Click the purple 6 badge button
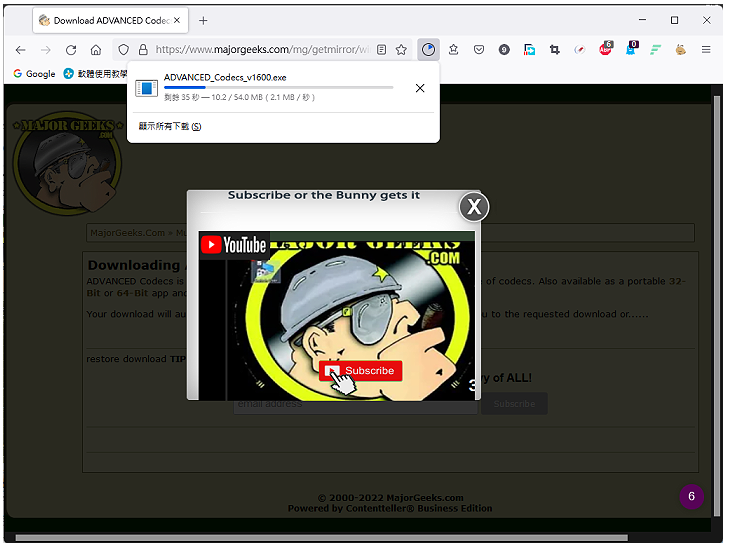The height and width of the screenshot is (548, 730). [x=691, y=496]
